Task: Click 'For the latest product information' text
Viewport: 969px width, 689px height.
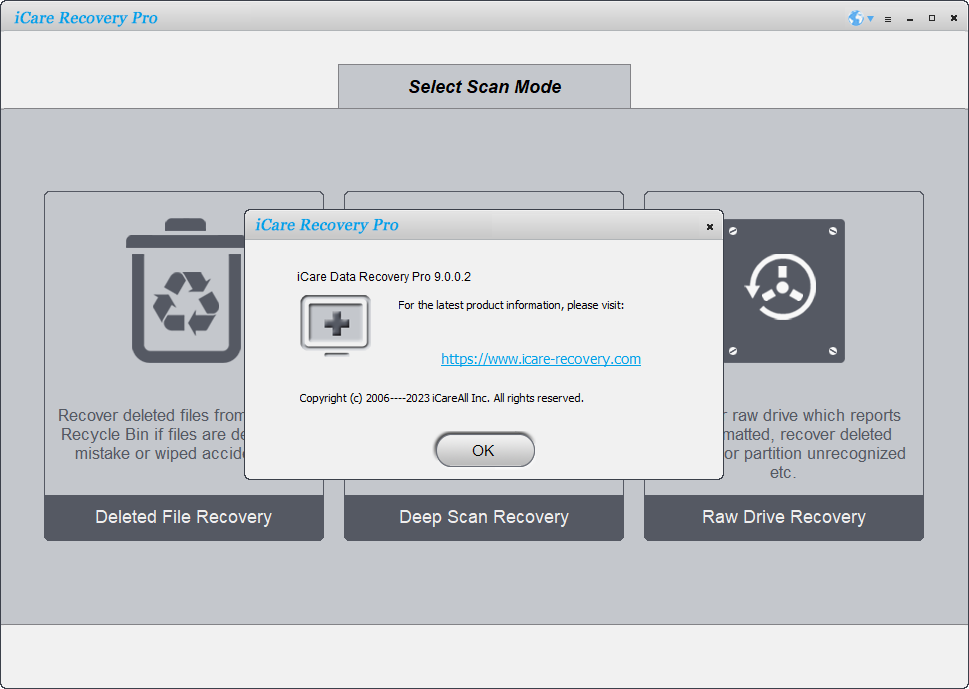Action: (x=511, y=305)
